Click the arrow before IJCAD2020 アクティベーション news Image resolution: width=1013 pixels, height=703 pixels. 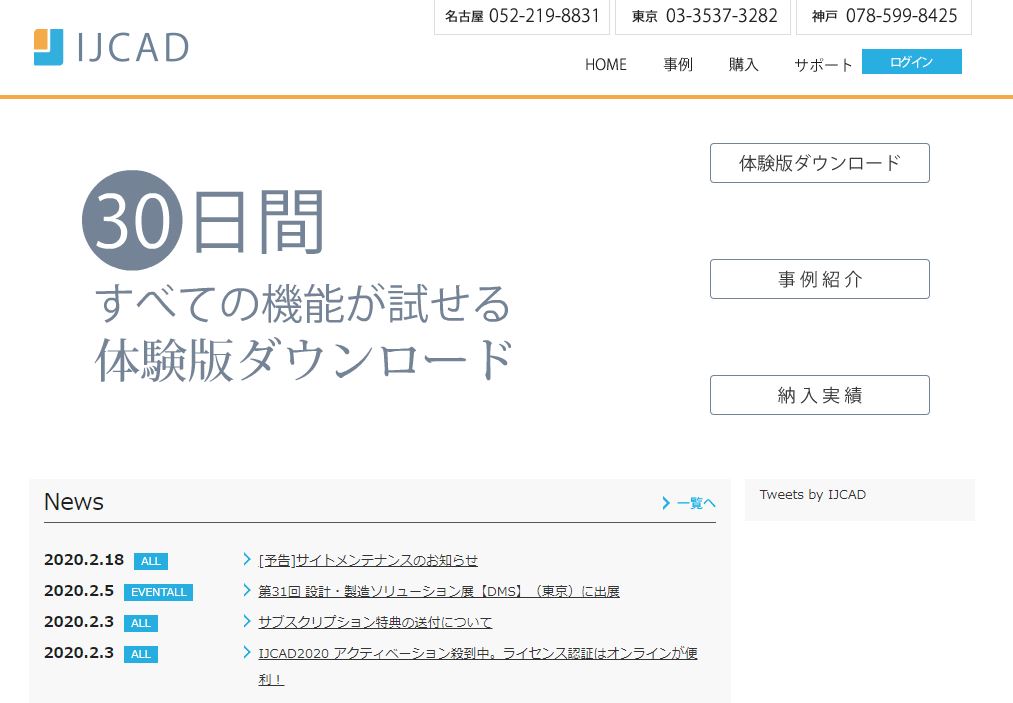pyautogui.click(x=247, y=652)
